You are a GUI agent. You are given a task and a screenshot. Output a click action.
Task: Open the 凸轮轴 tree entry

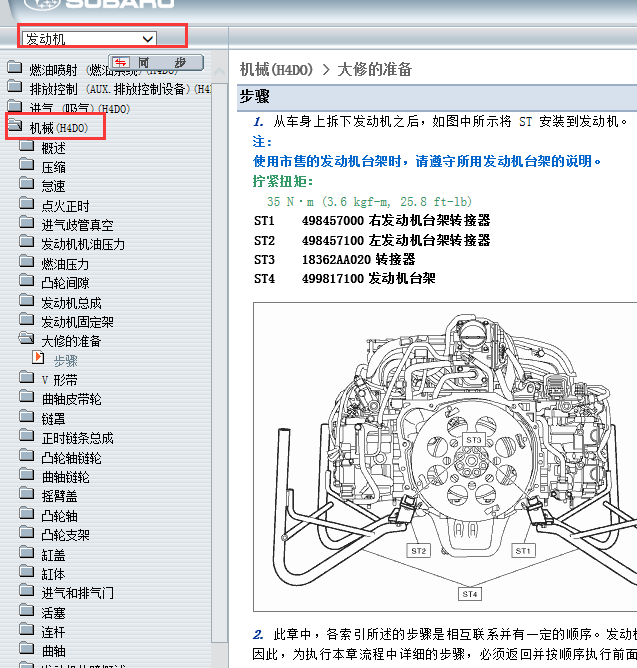59,516
